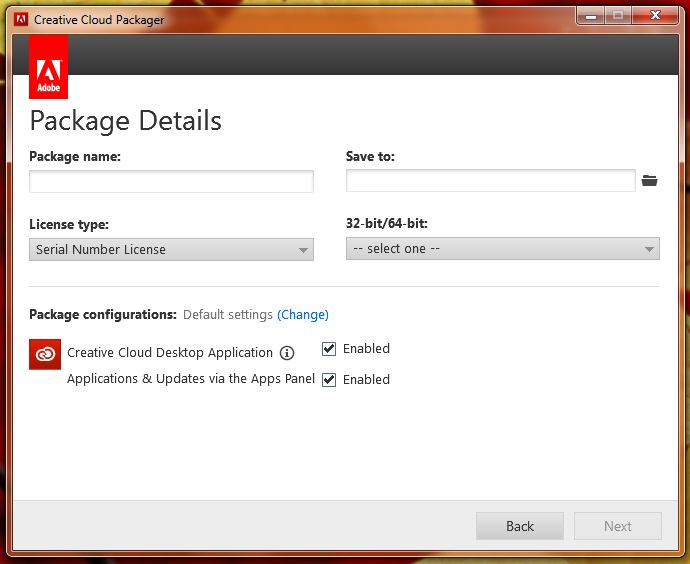
Task: Click the Adobe title bar icon
Action: (21, 19)
